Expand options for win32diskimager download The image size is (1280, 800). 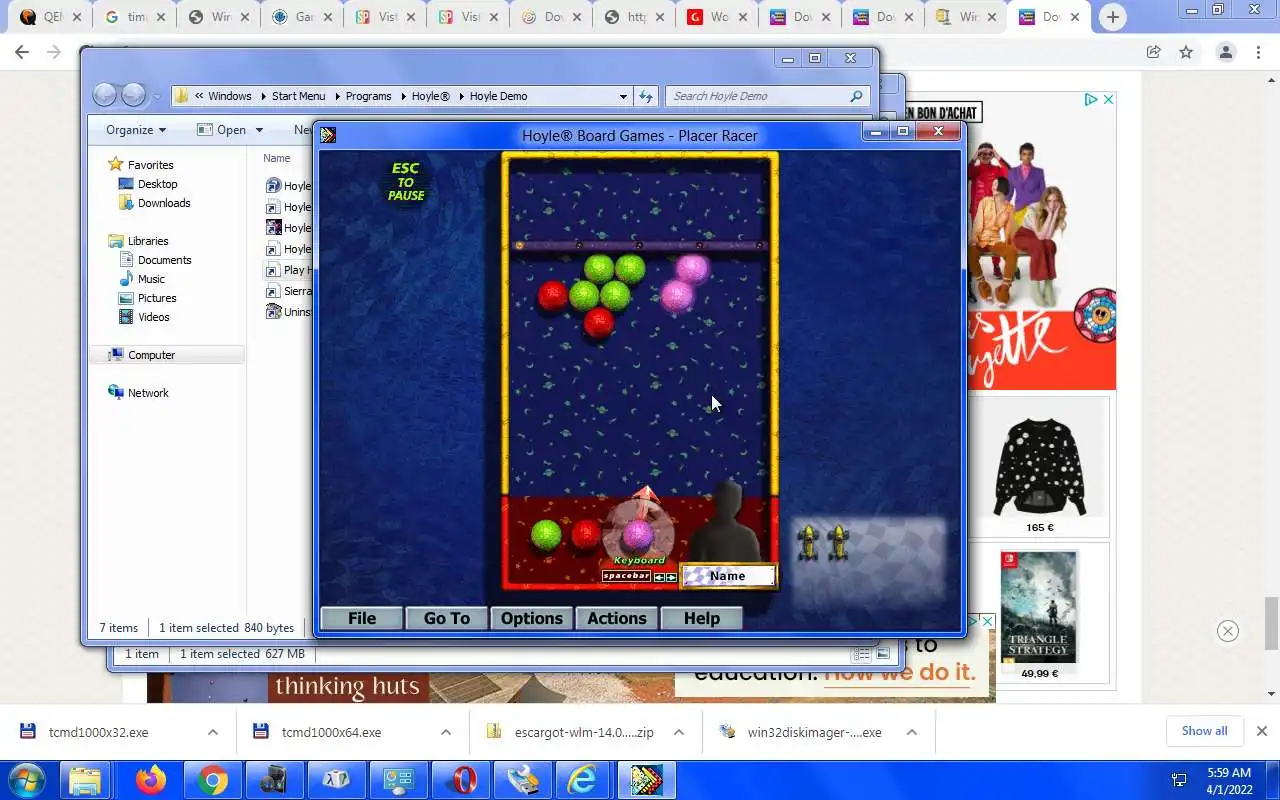(x=911, y=732)
